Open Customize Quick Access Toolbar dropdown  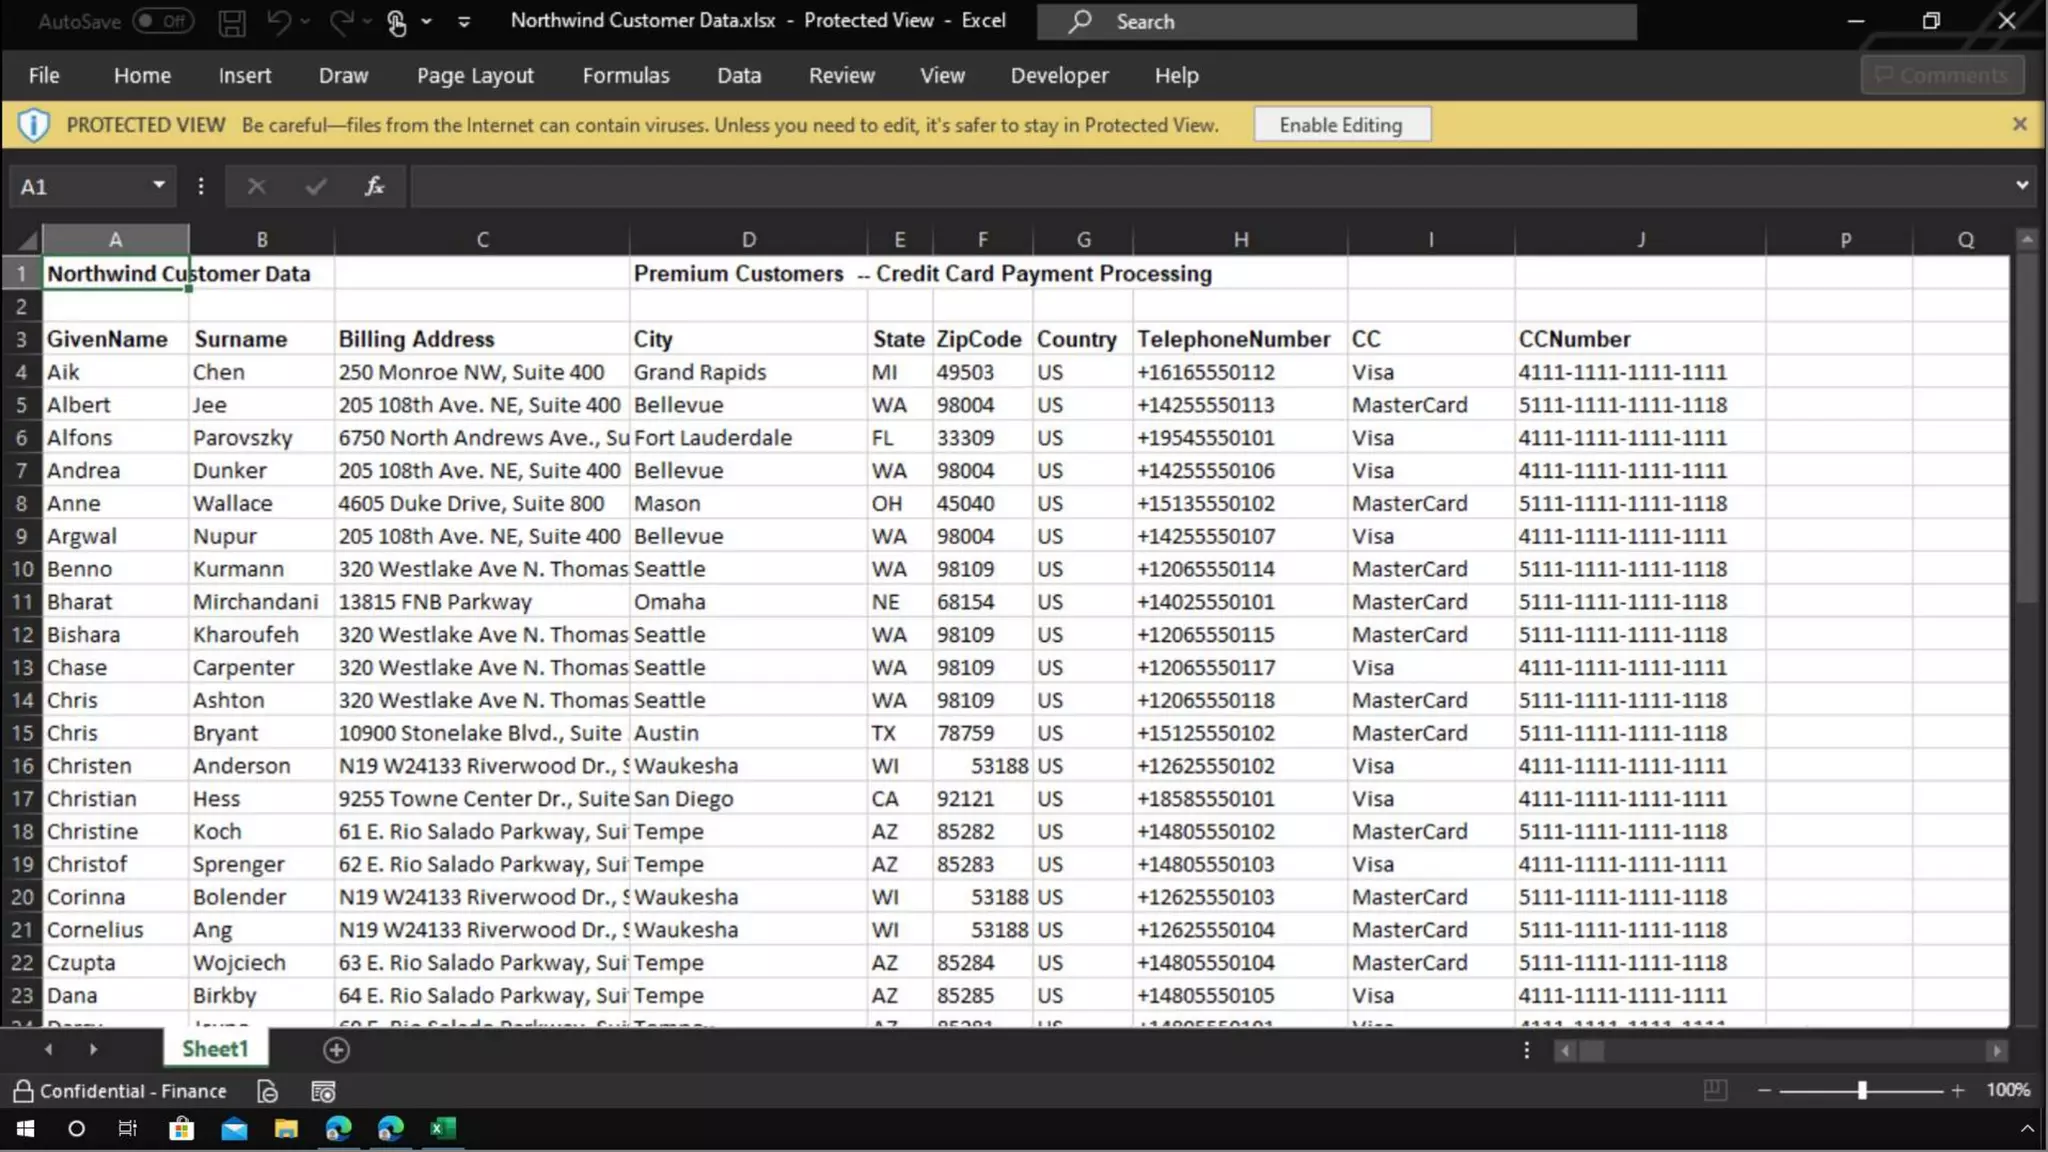[x=464, y=22]
